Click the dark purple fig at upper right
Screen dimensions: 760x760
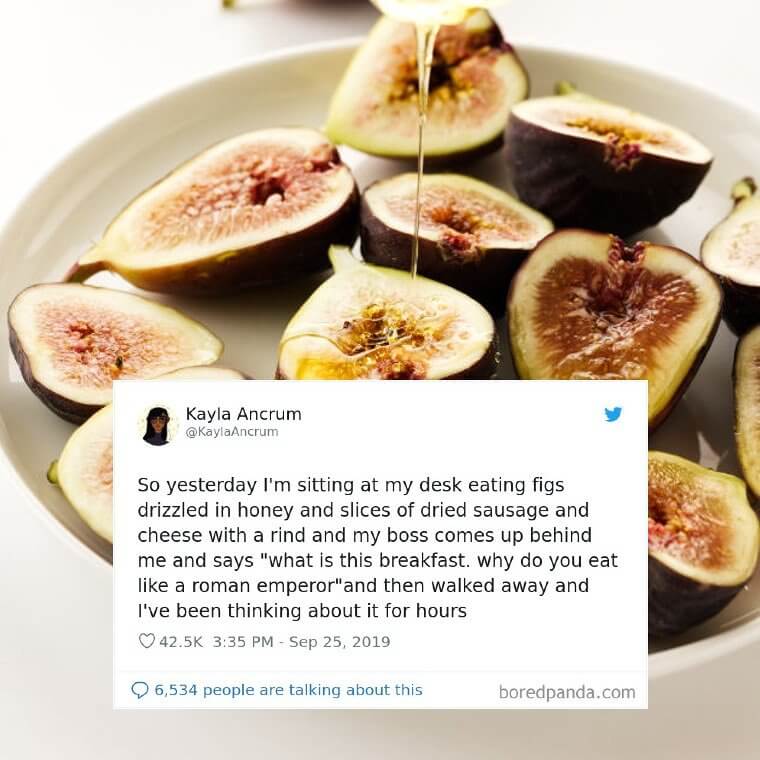coord(607,162)
